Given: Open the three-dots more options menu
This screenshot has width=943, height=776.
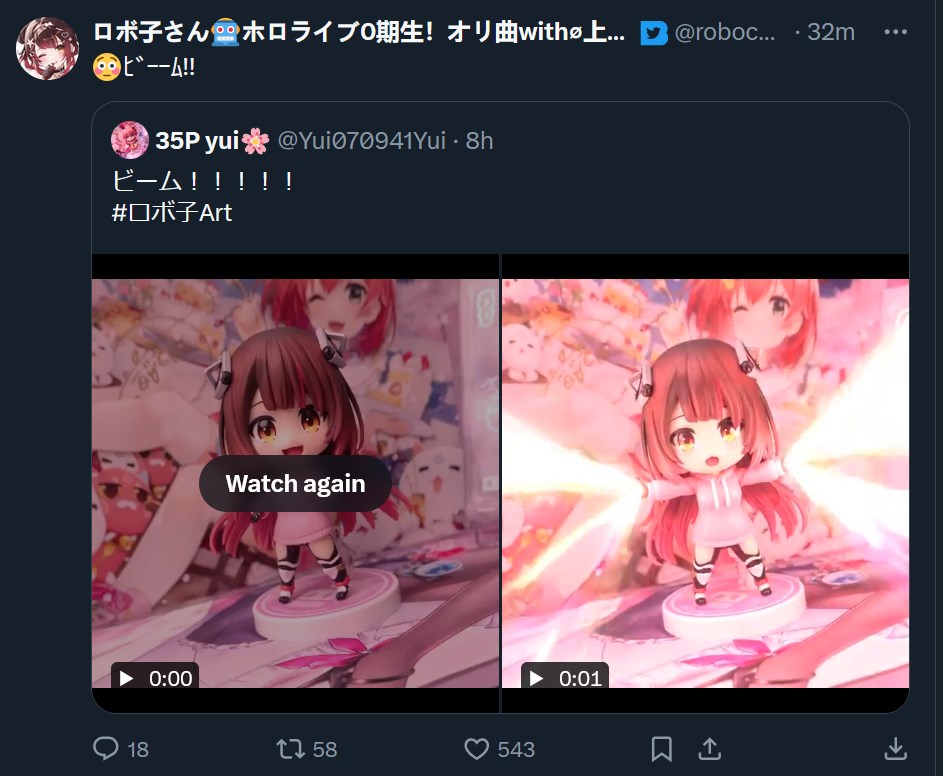Looking at the screenshot, I should pyautogui.click(x=895, y=32).
